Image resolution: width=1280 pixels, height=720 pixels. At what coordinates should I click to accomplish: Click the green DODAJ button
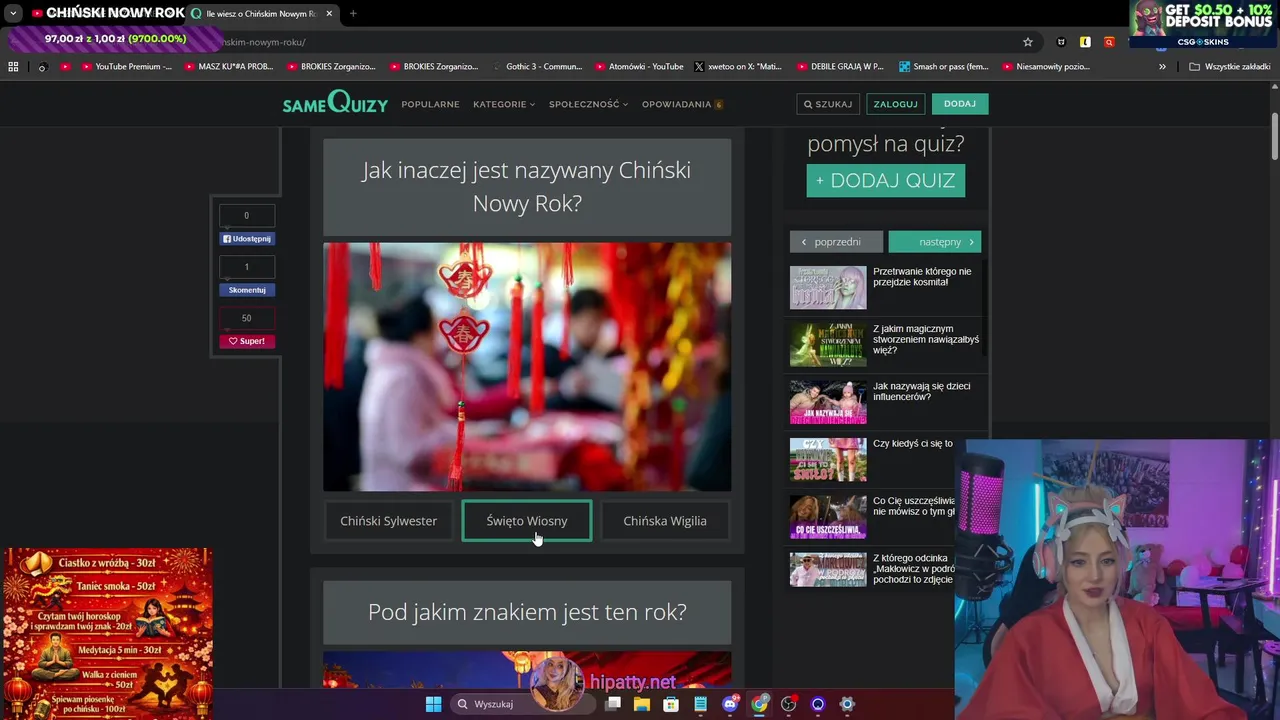[960, 104]
